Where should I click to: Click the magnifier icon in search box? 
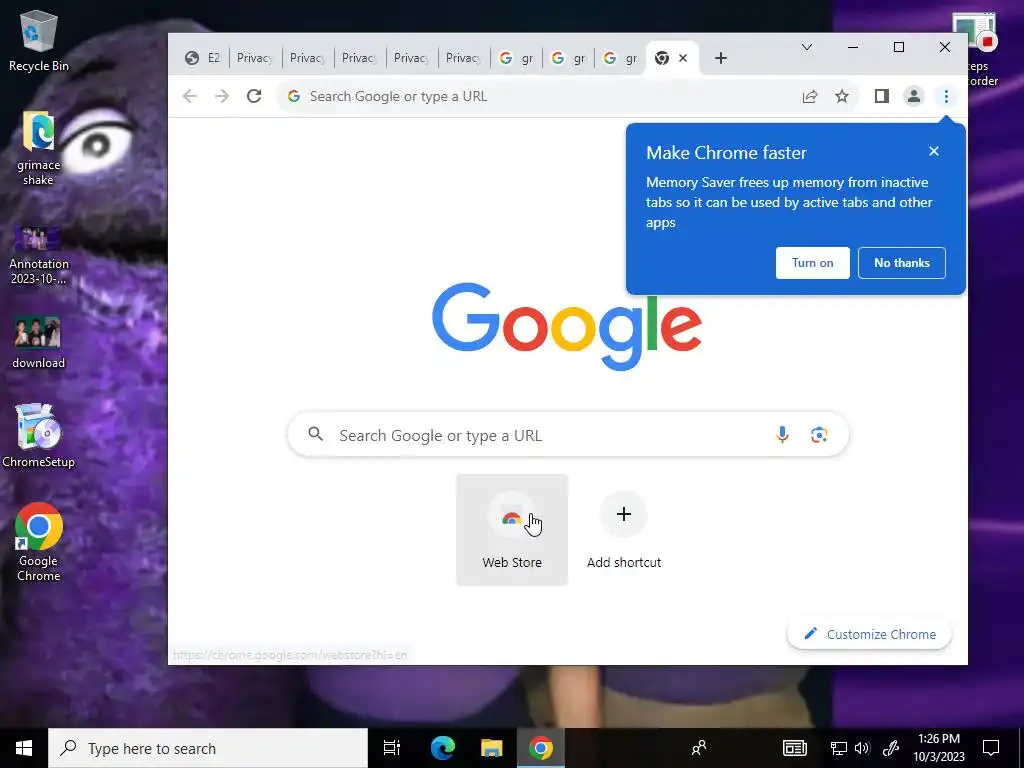[315, 434]
